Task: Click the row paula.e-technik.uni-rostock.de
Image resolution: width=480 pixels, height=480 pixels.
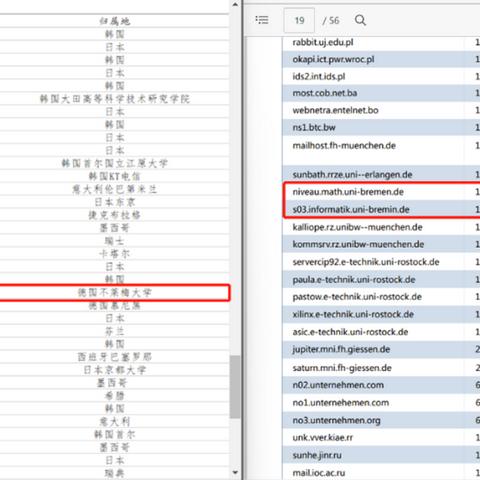Action: [x=381, y=279]
